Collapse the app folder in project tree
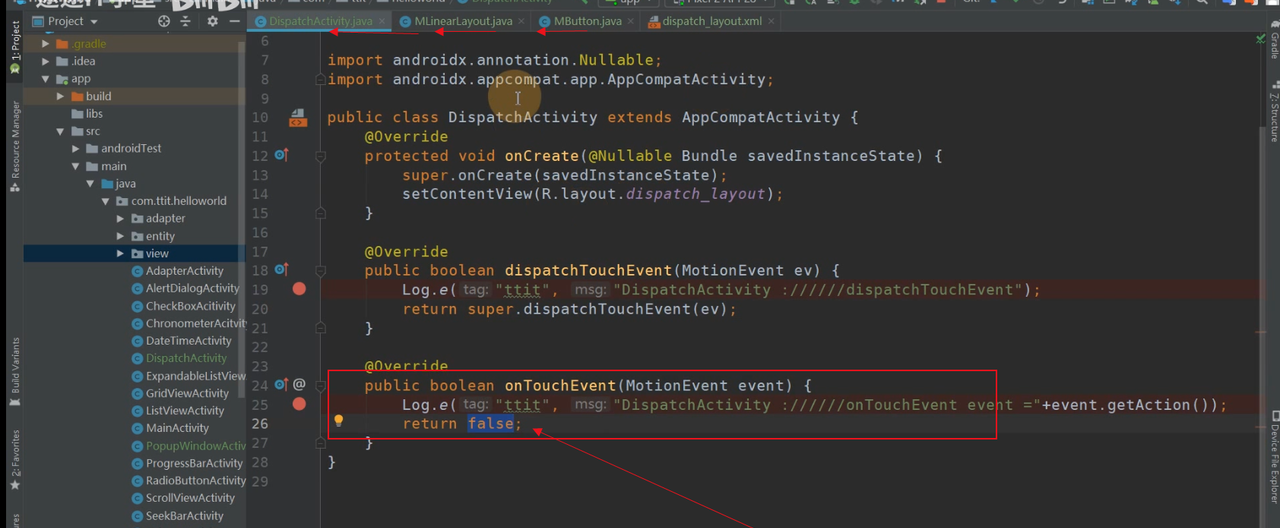1280x528 pixels. point(46,79)
